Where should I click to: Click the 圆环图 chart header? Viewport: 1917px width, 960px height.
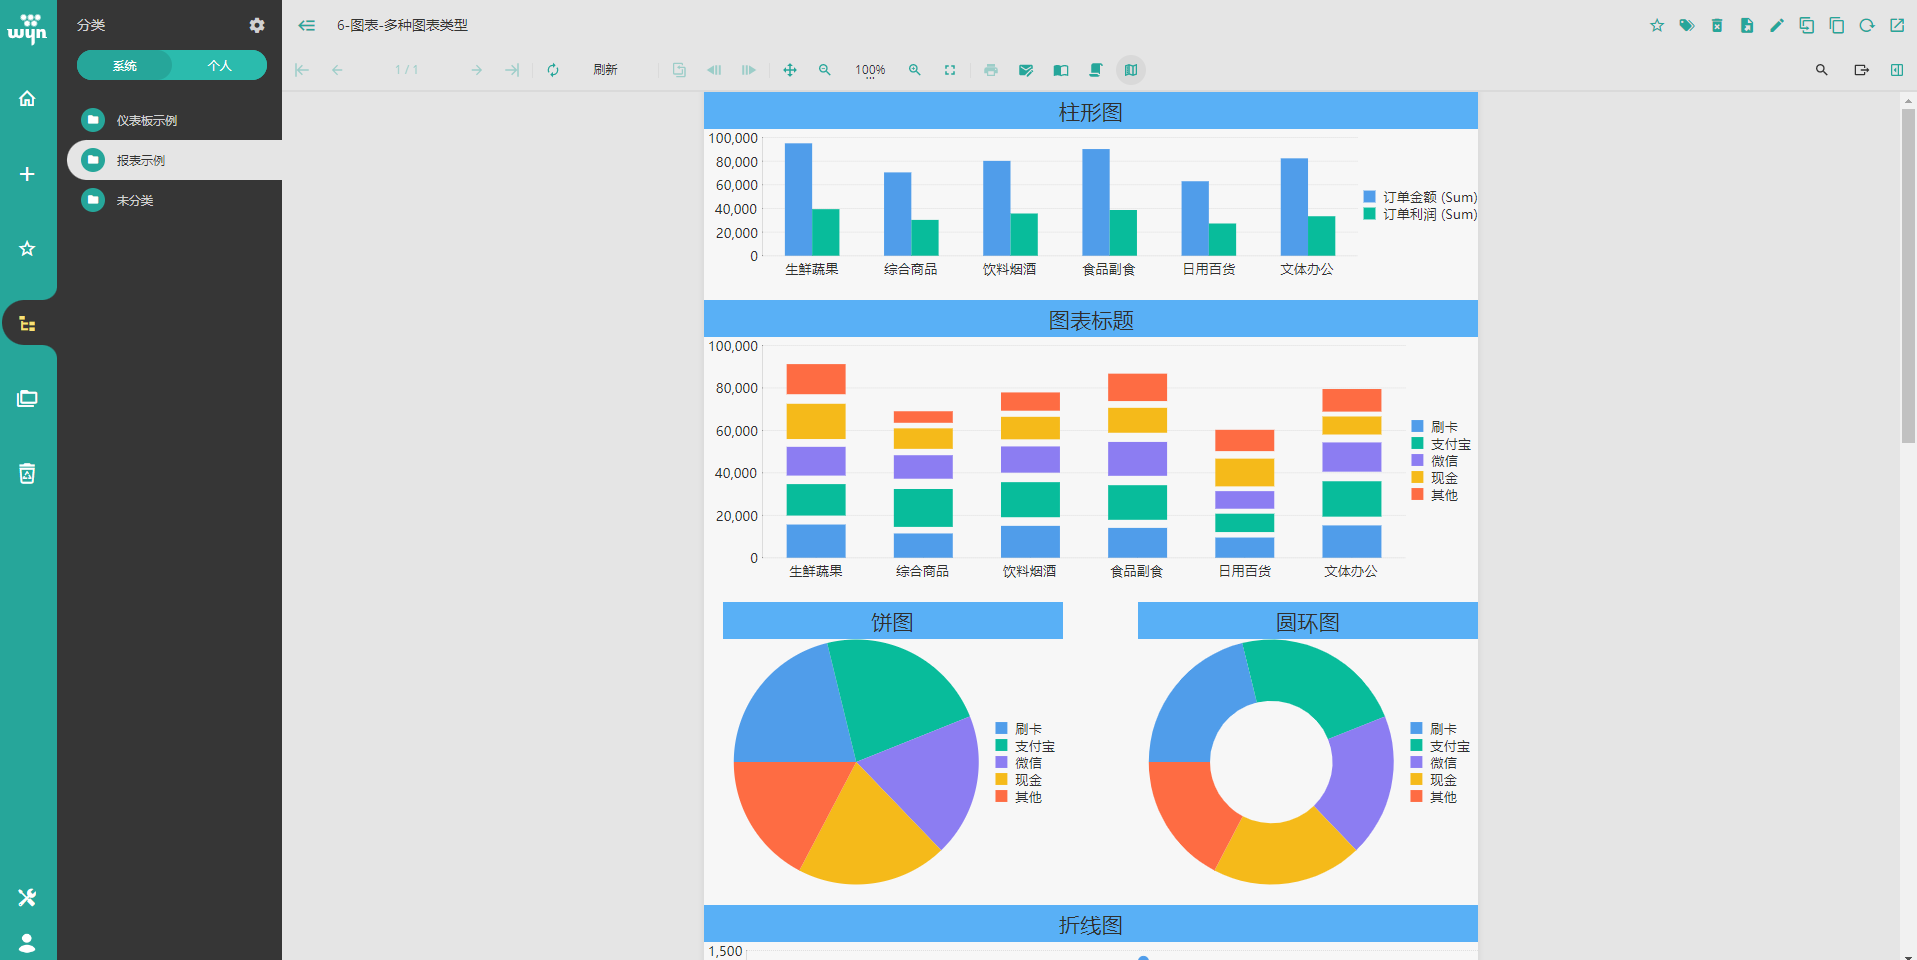(x=1308, y=622)
